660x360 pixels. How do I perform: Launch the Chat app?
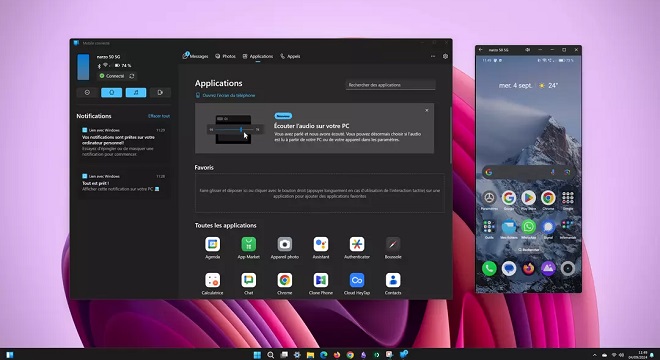coord(248,283)
